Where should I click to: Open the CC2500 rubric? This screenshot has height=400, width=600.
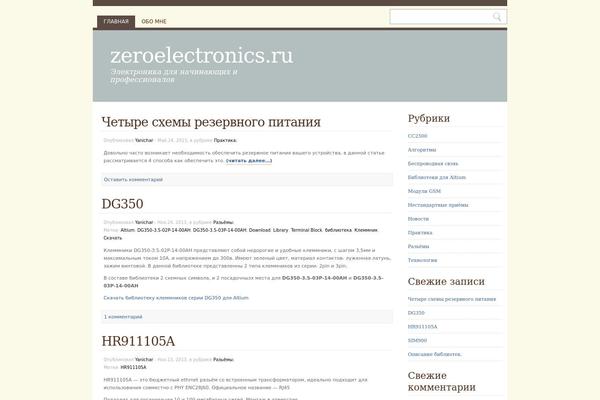pyautogui.click(x=417, y=136)
